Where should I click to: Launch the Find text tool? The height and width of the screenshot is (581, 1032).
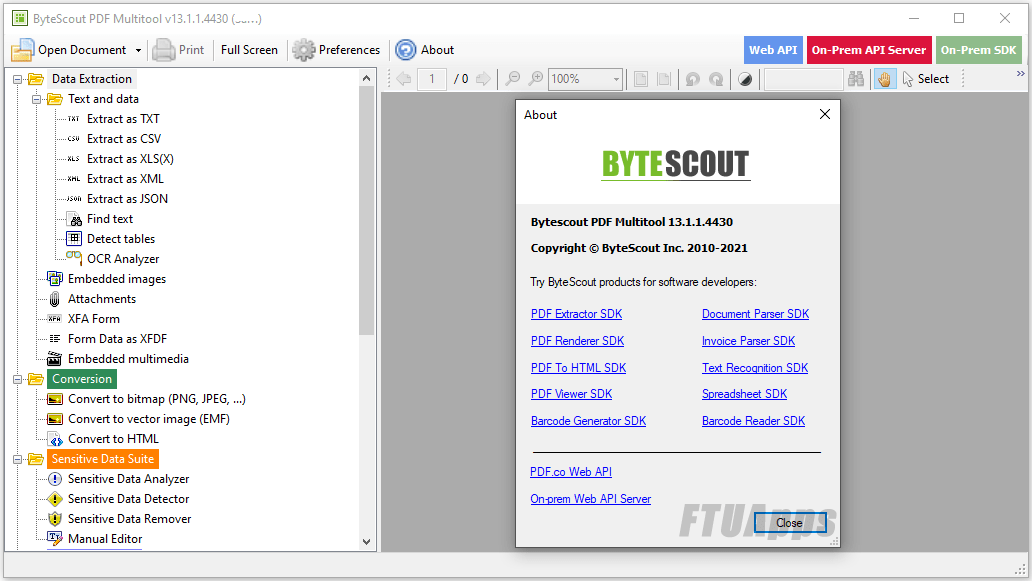(109, 219)
